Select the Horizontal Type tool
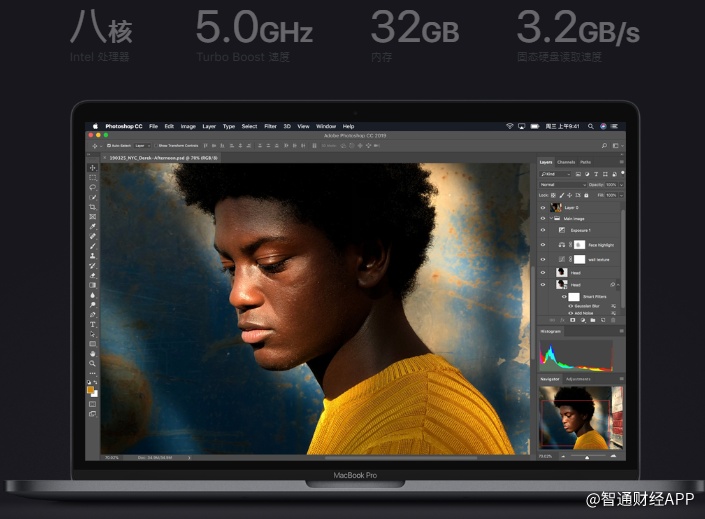The image size is (705, 519). (x=93, y=324)
